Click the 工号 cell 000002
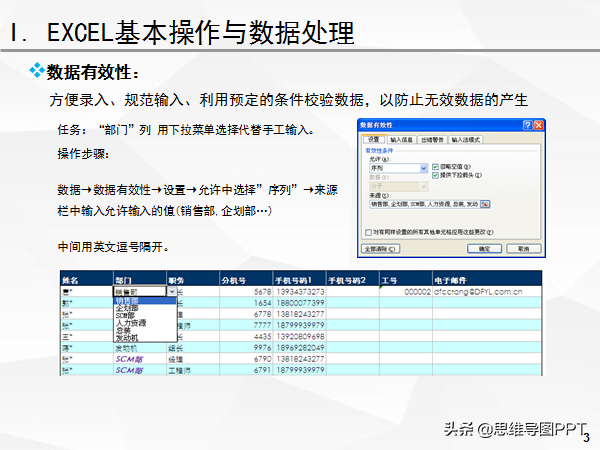This screenshot has height=450, width=600. pyautogui.click(x=406, y=292)
